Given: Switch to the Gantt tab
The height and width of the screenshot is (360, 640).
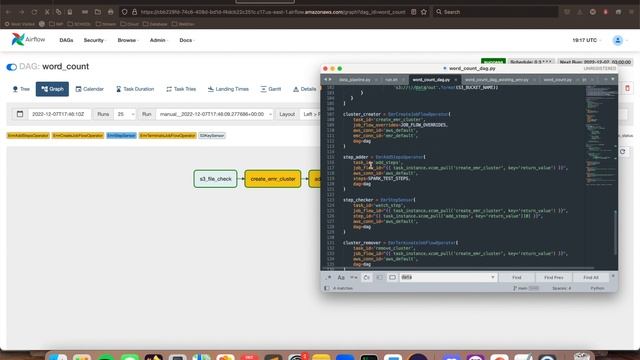Looking at the screenshot, I should point(271,89).
